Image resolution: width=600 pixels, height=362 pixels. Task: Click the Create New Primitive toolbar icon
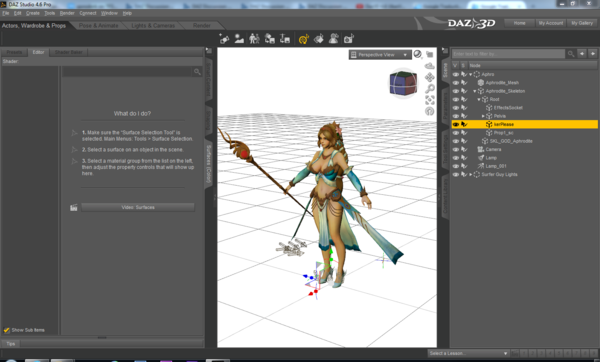point(224,39)
